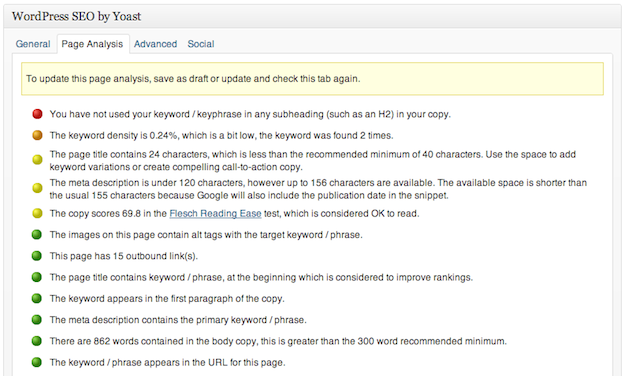Click the yellow dot beside the Flesch Reading Ease line
Viewport: 625px width, 376px height.
point(37,213)
